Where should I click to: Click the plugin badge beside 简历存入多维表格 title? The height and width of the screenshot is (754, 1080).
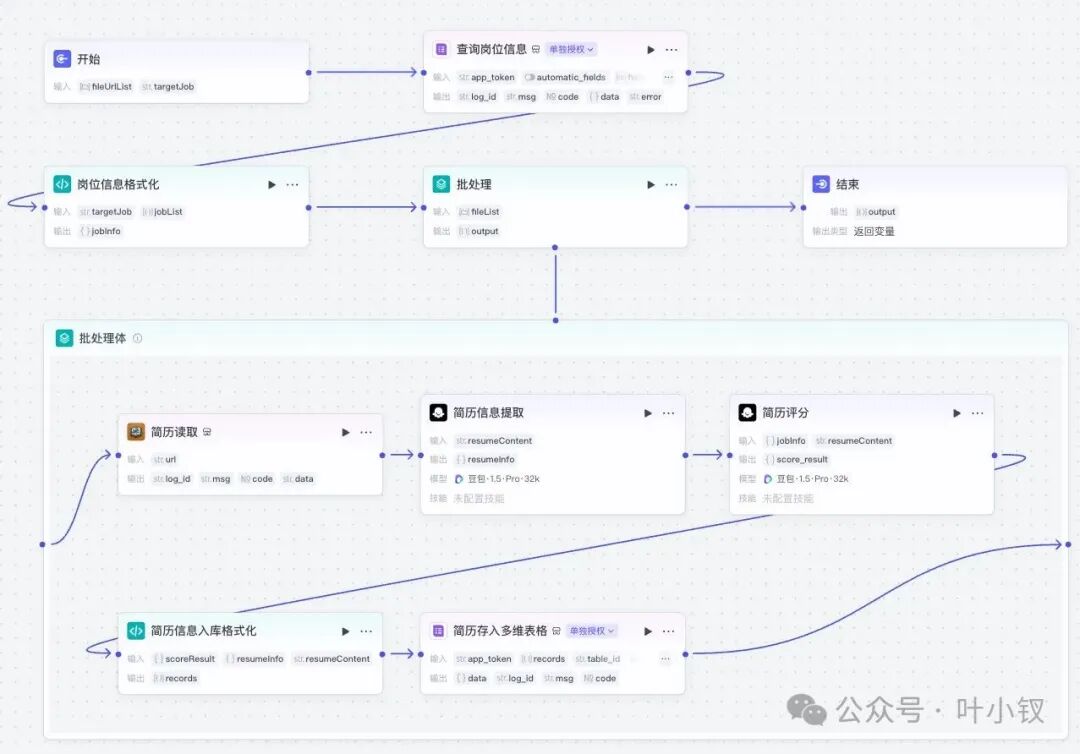pyautogui.click(x=557, y=631)
